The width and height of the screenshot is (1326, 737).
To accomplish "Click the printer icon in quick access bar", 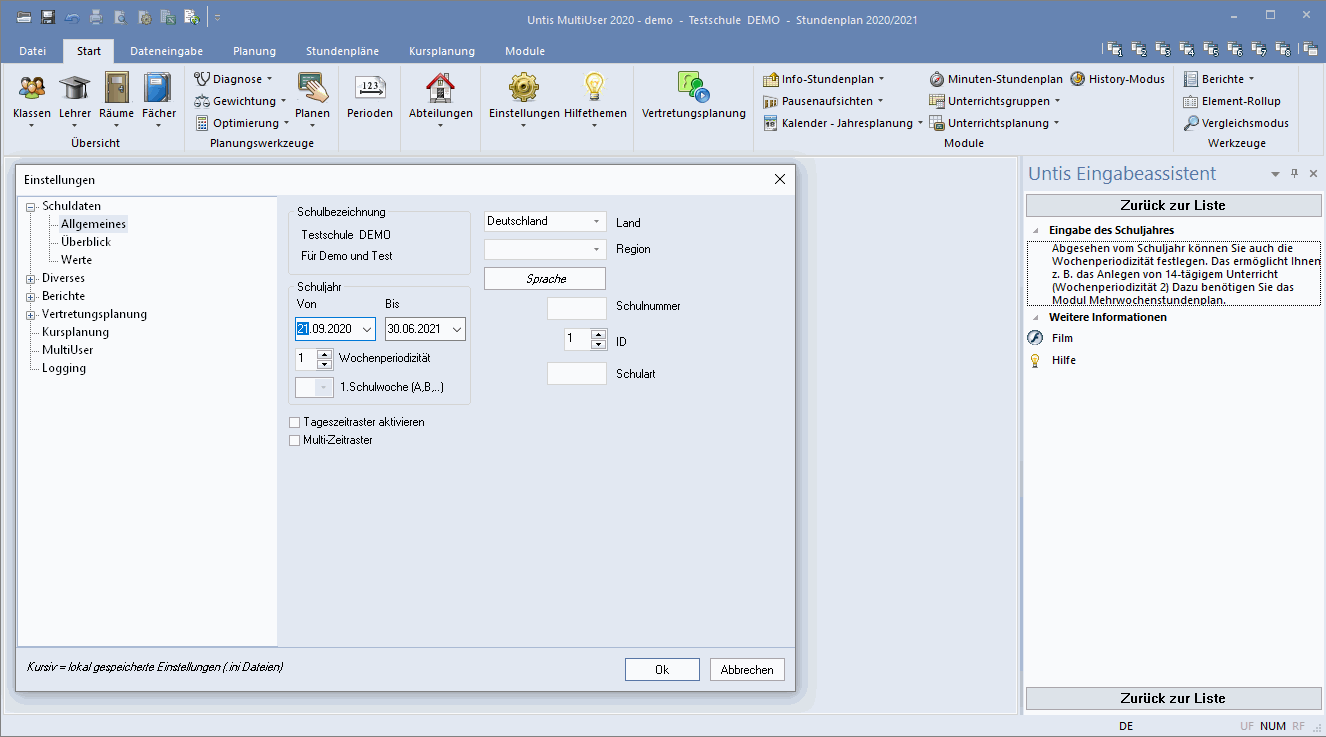I will point(96,17).
